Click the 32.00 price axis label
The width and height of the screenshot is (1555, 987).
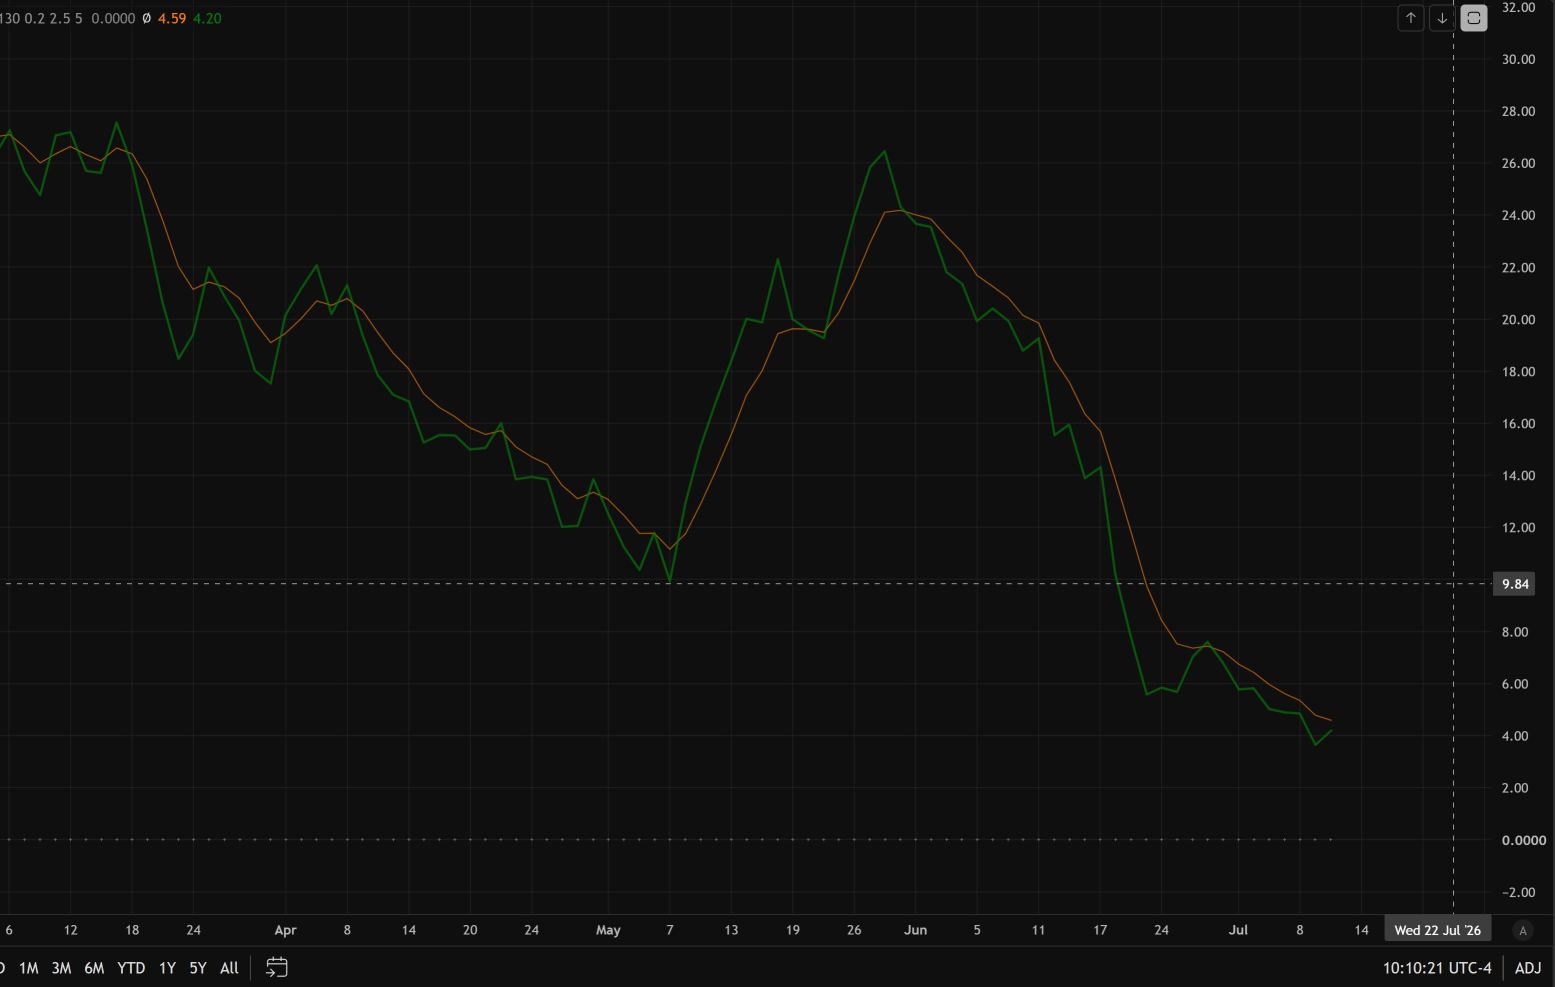[x=1518, y=7]
